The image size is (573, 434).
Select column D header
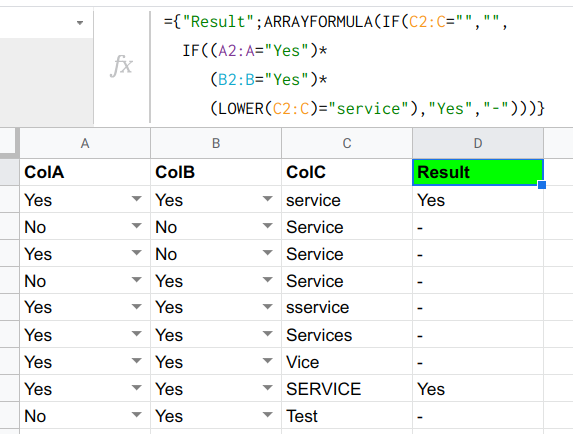coord(478,143)
